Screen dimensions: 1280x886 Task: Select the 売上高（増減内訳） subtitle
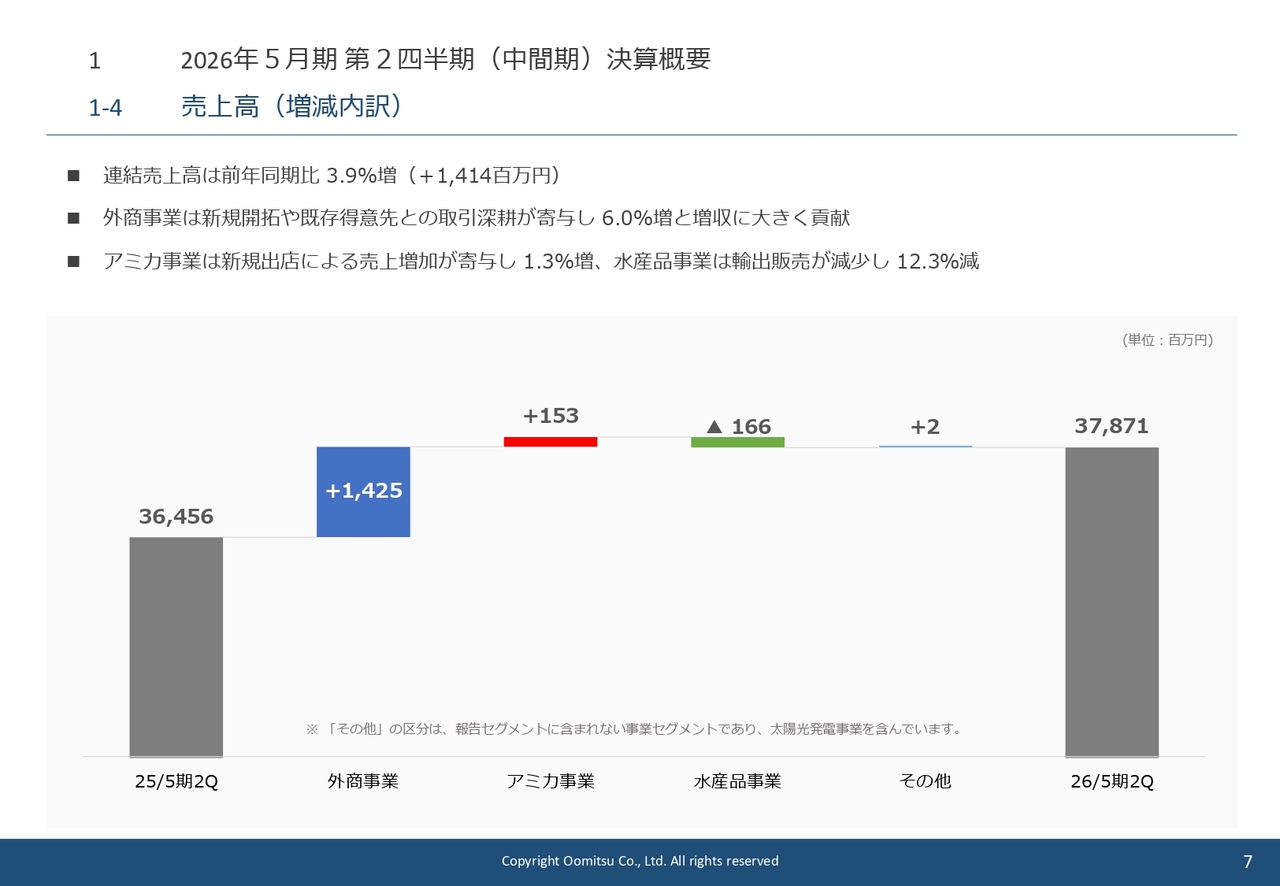(292, 107)
